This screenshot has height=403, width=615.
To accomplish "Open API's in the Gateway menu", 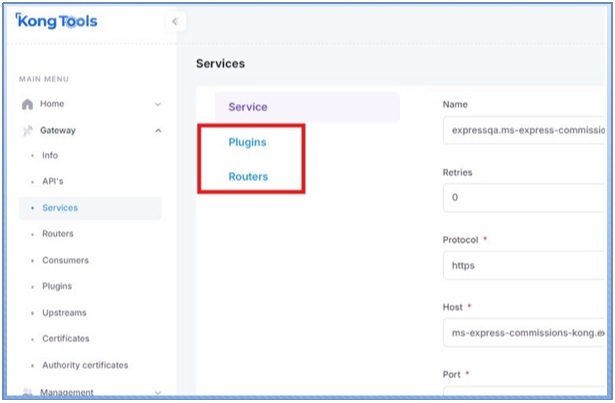I will pyautogui.click(x=52, y=182).
